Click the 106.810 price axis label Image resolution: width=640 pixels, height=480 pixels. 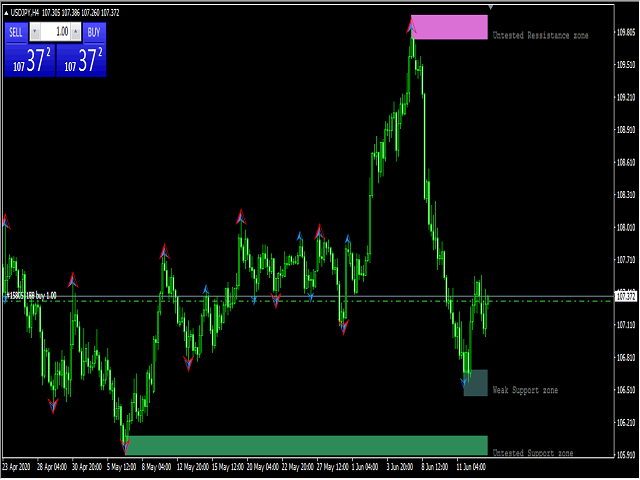(x=625, y=357)
